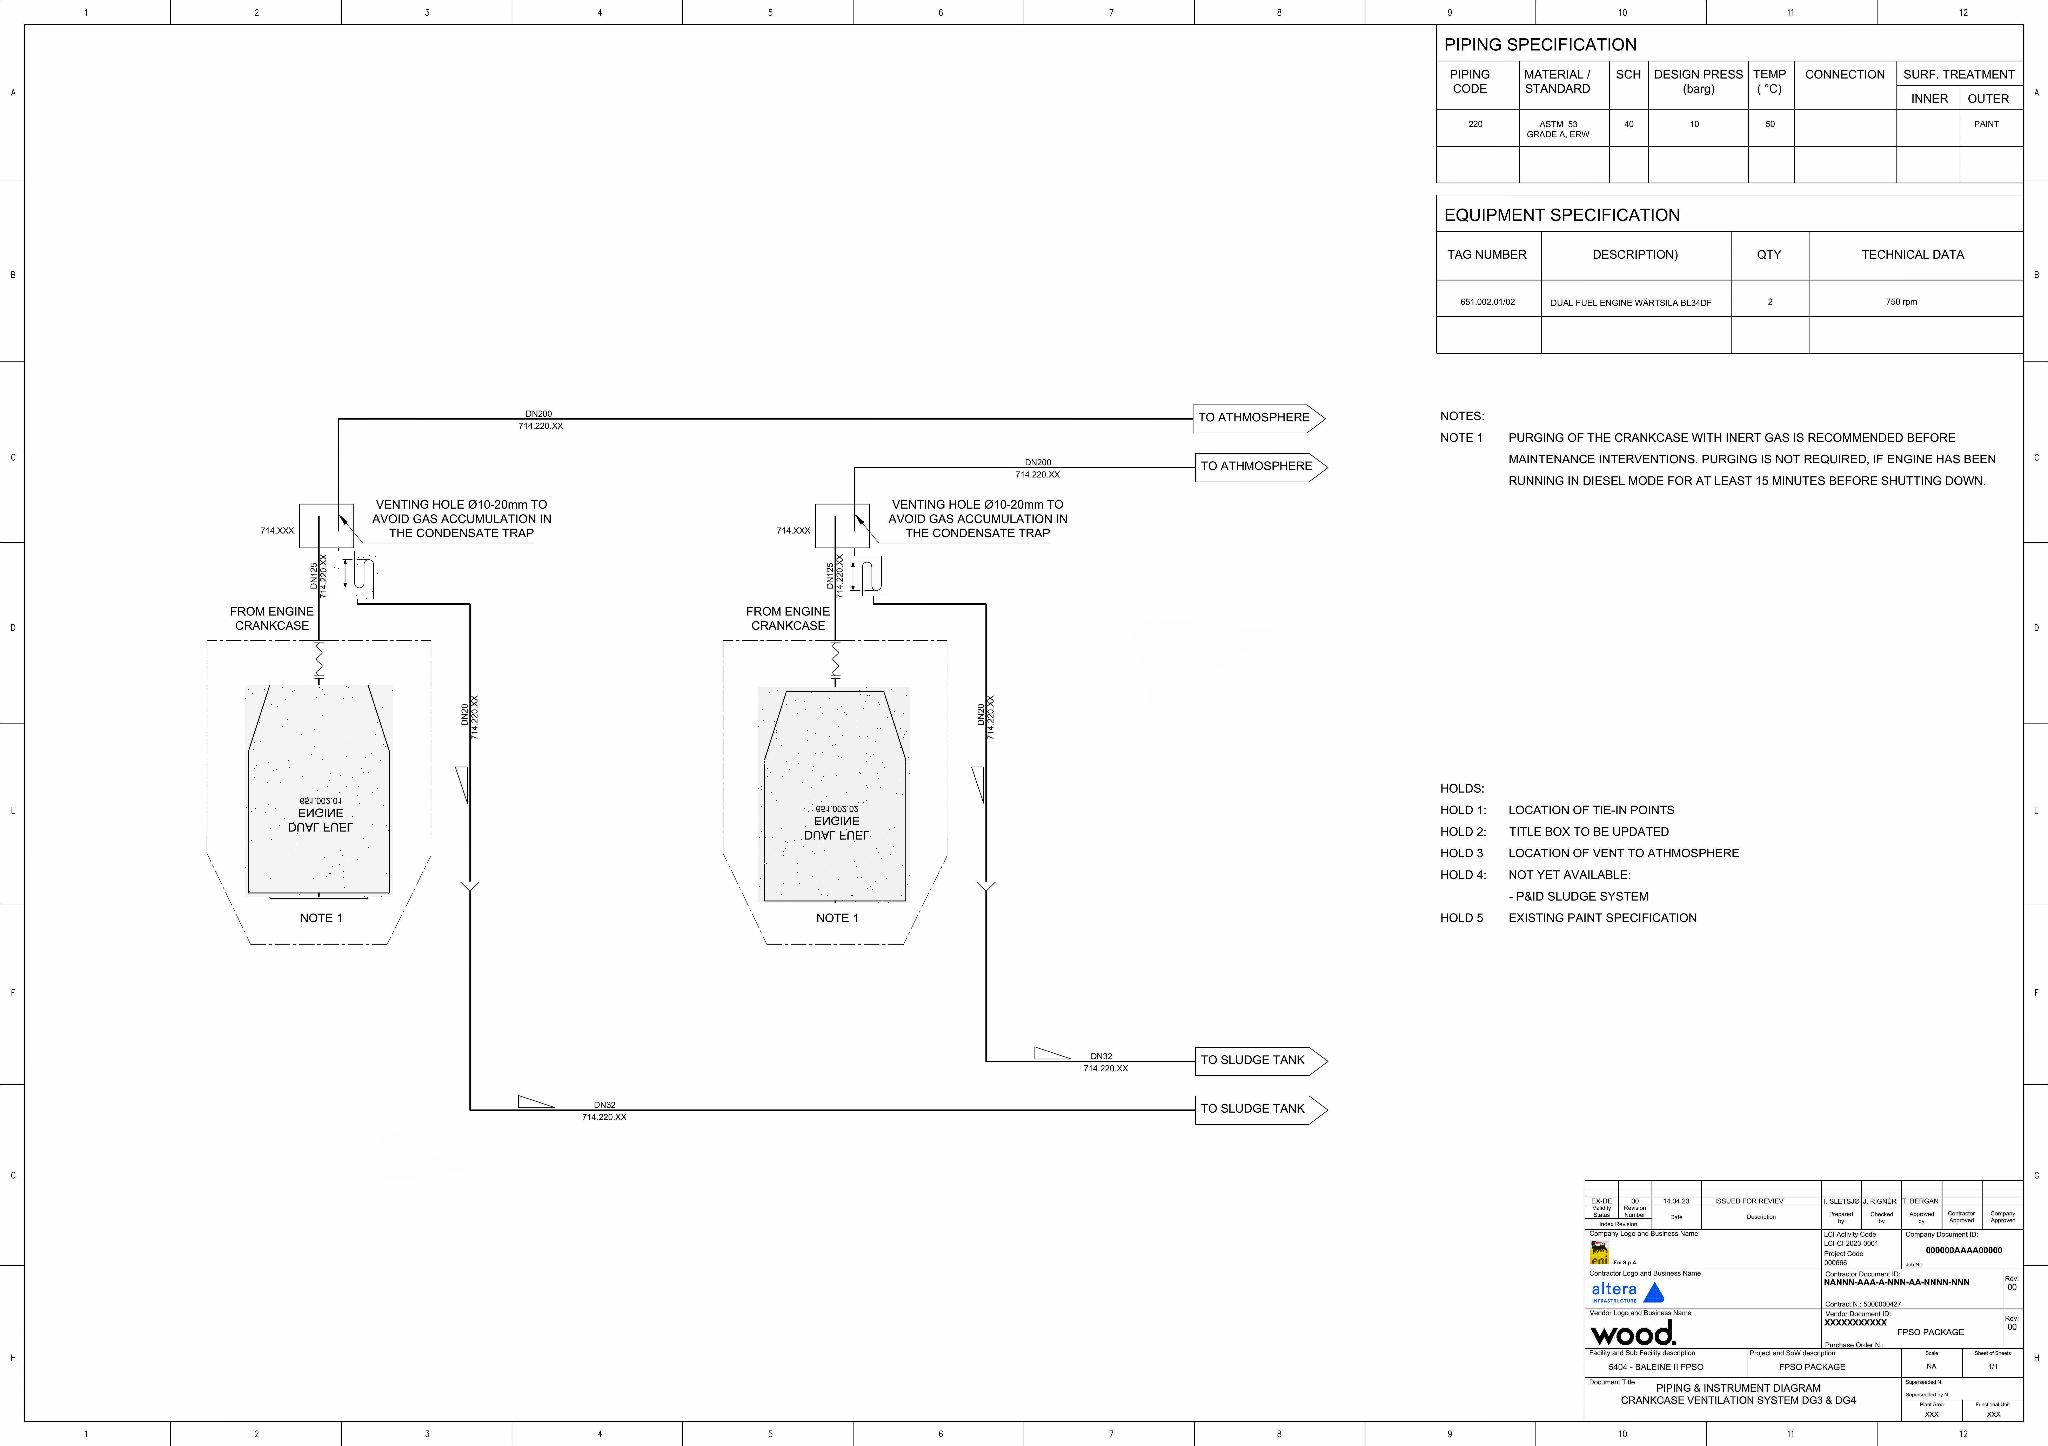Click the altera infrastructure logo
2048x1446 pixels.
click(x=1627, y=1292)
